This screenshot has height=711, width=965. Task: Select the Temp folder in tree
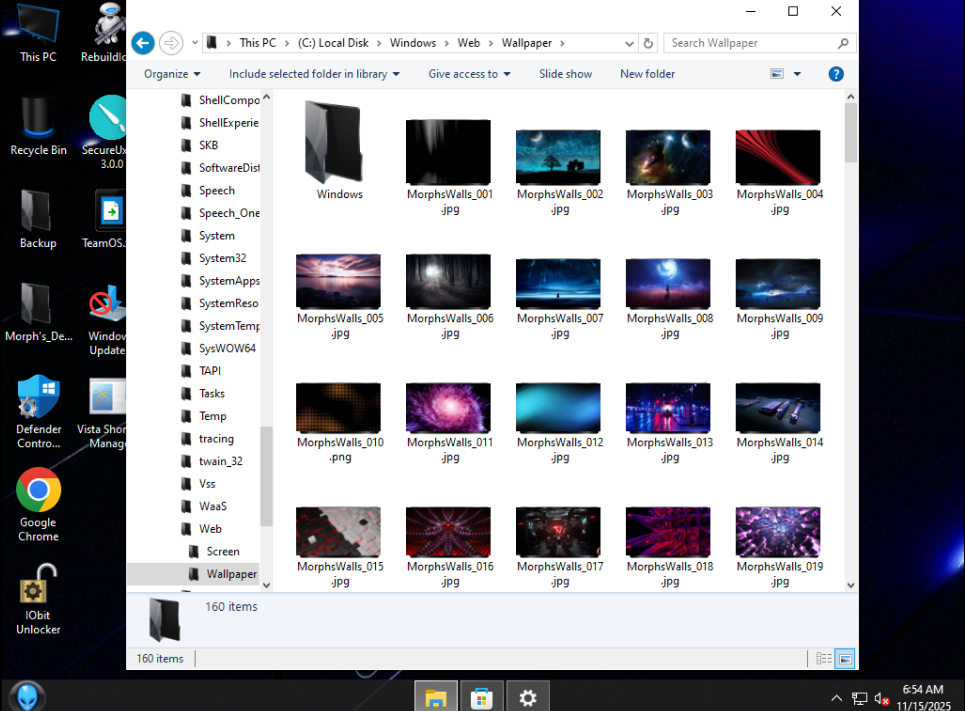212,416
